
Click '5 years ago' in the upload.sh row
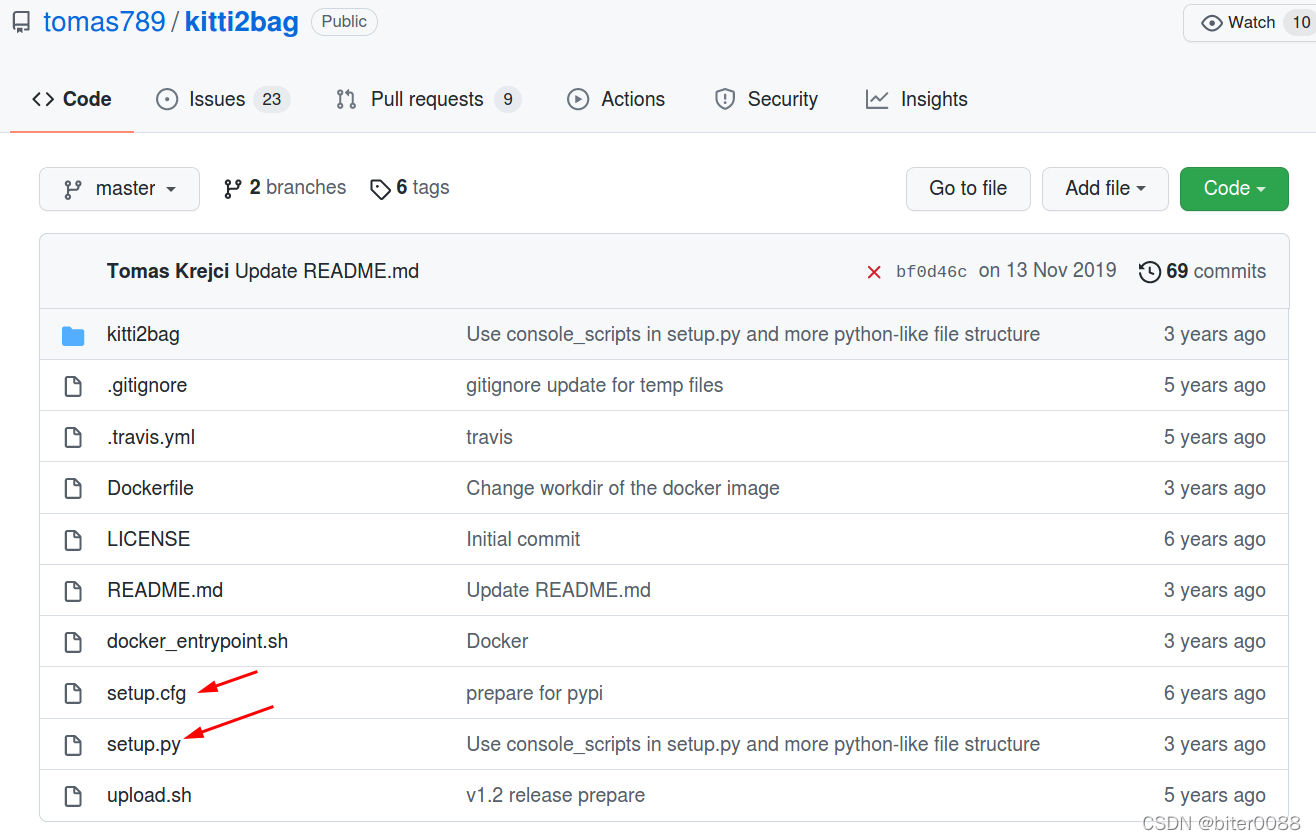[x=1215, y=795]
